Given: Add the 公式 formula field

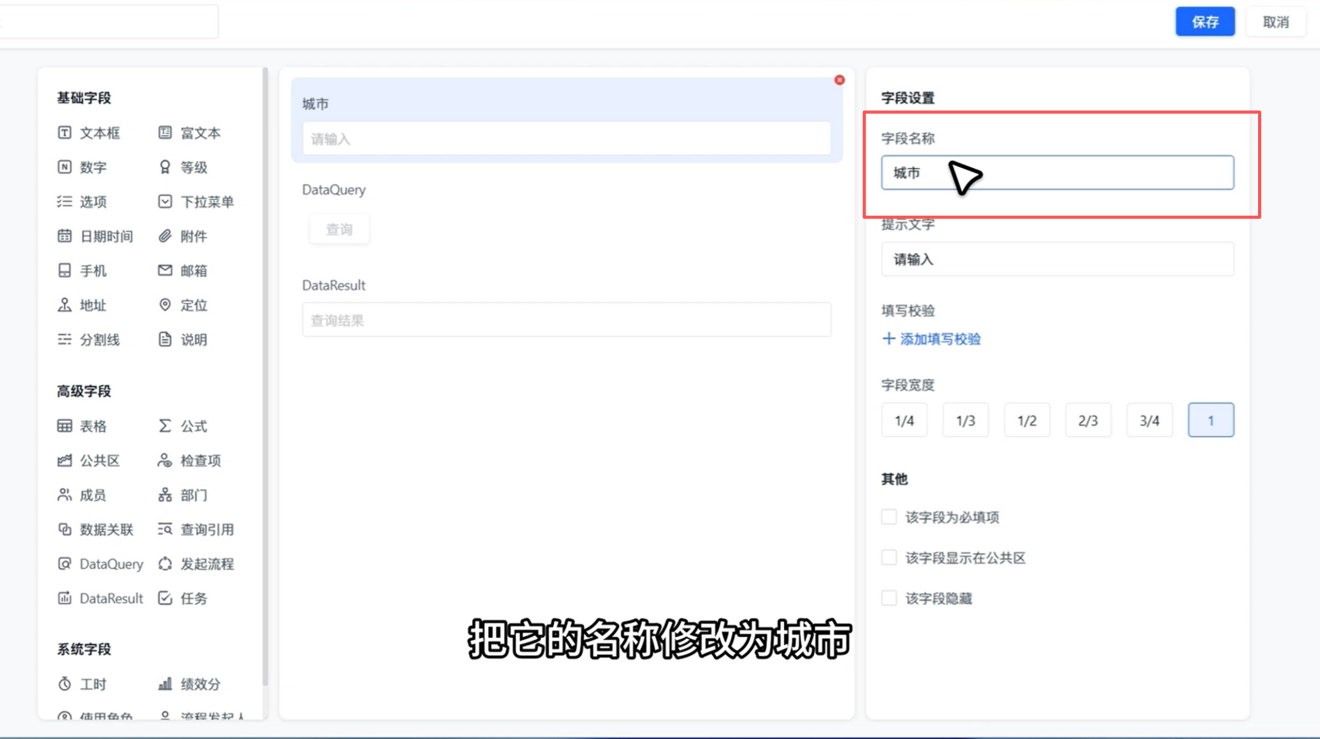Looking at the screenshot, I should click(183, 426).
